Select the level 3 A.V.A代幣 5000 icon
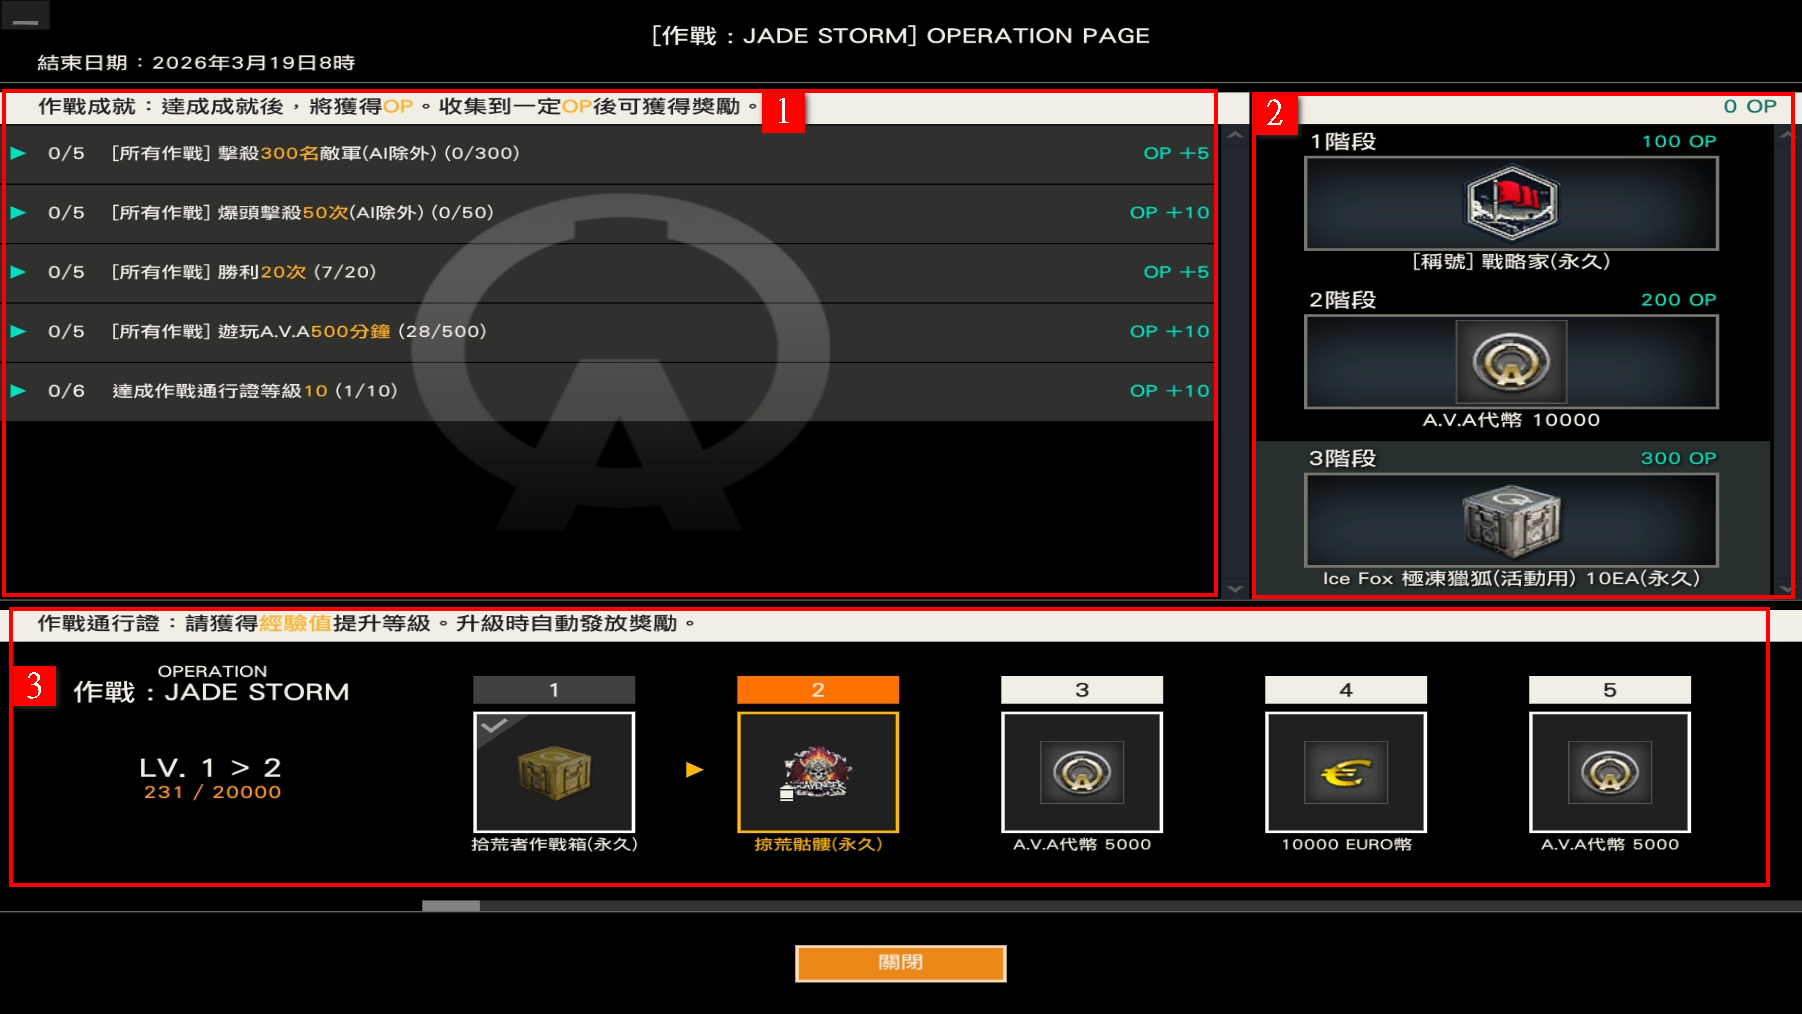This screenshot has height=1014, width=1802. tap(1082, 772)
